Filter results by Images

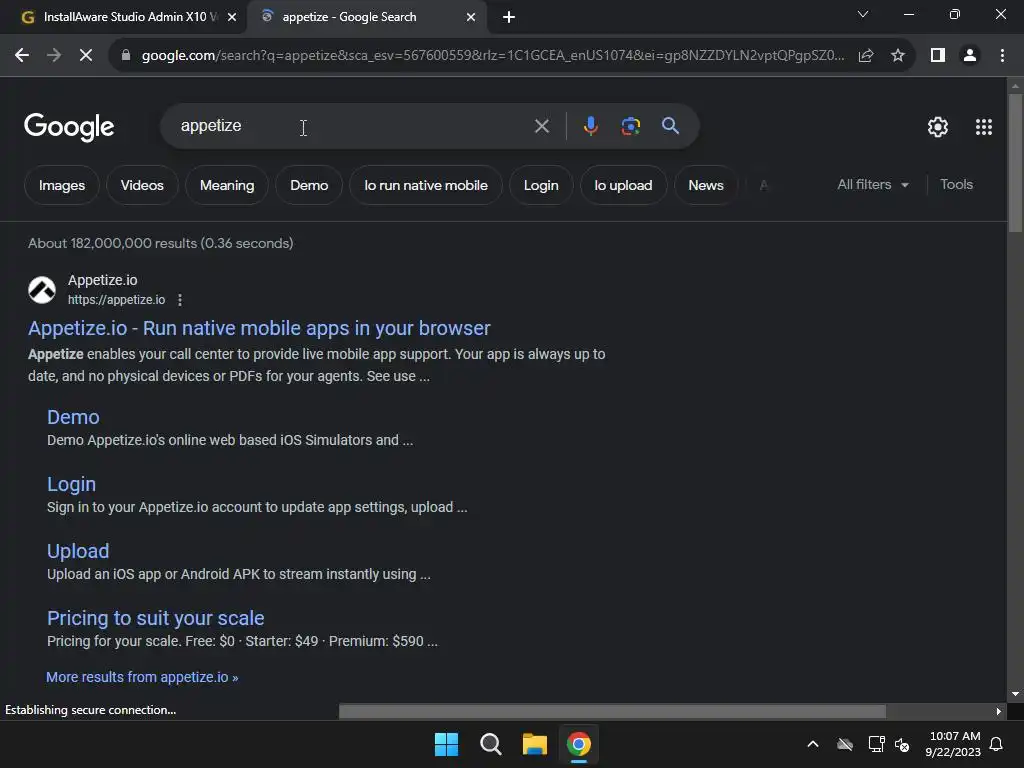(x=61, y=185)
